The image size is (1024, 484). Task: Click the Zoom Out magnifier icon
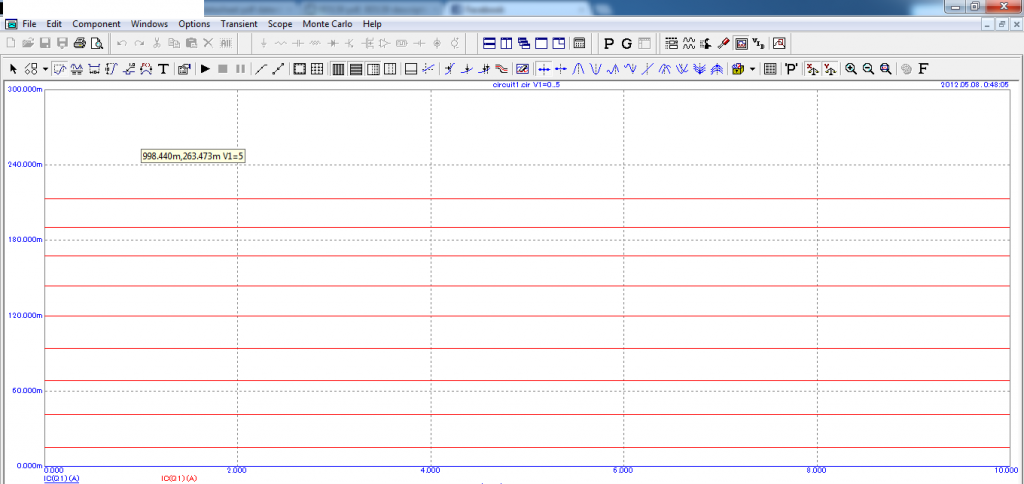tap(869, 69)
